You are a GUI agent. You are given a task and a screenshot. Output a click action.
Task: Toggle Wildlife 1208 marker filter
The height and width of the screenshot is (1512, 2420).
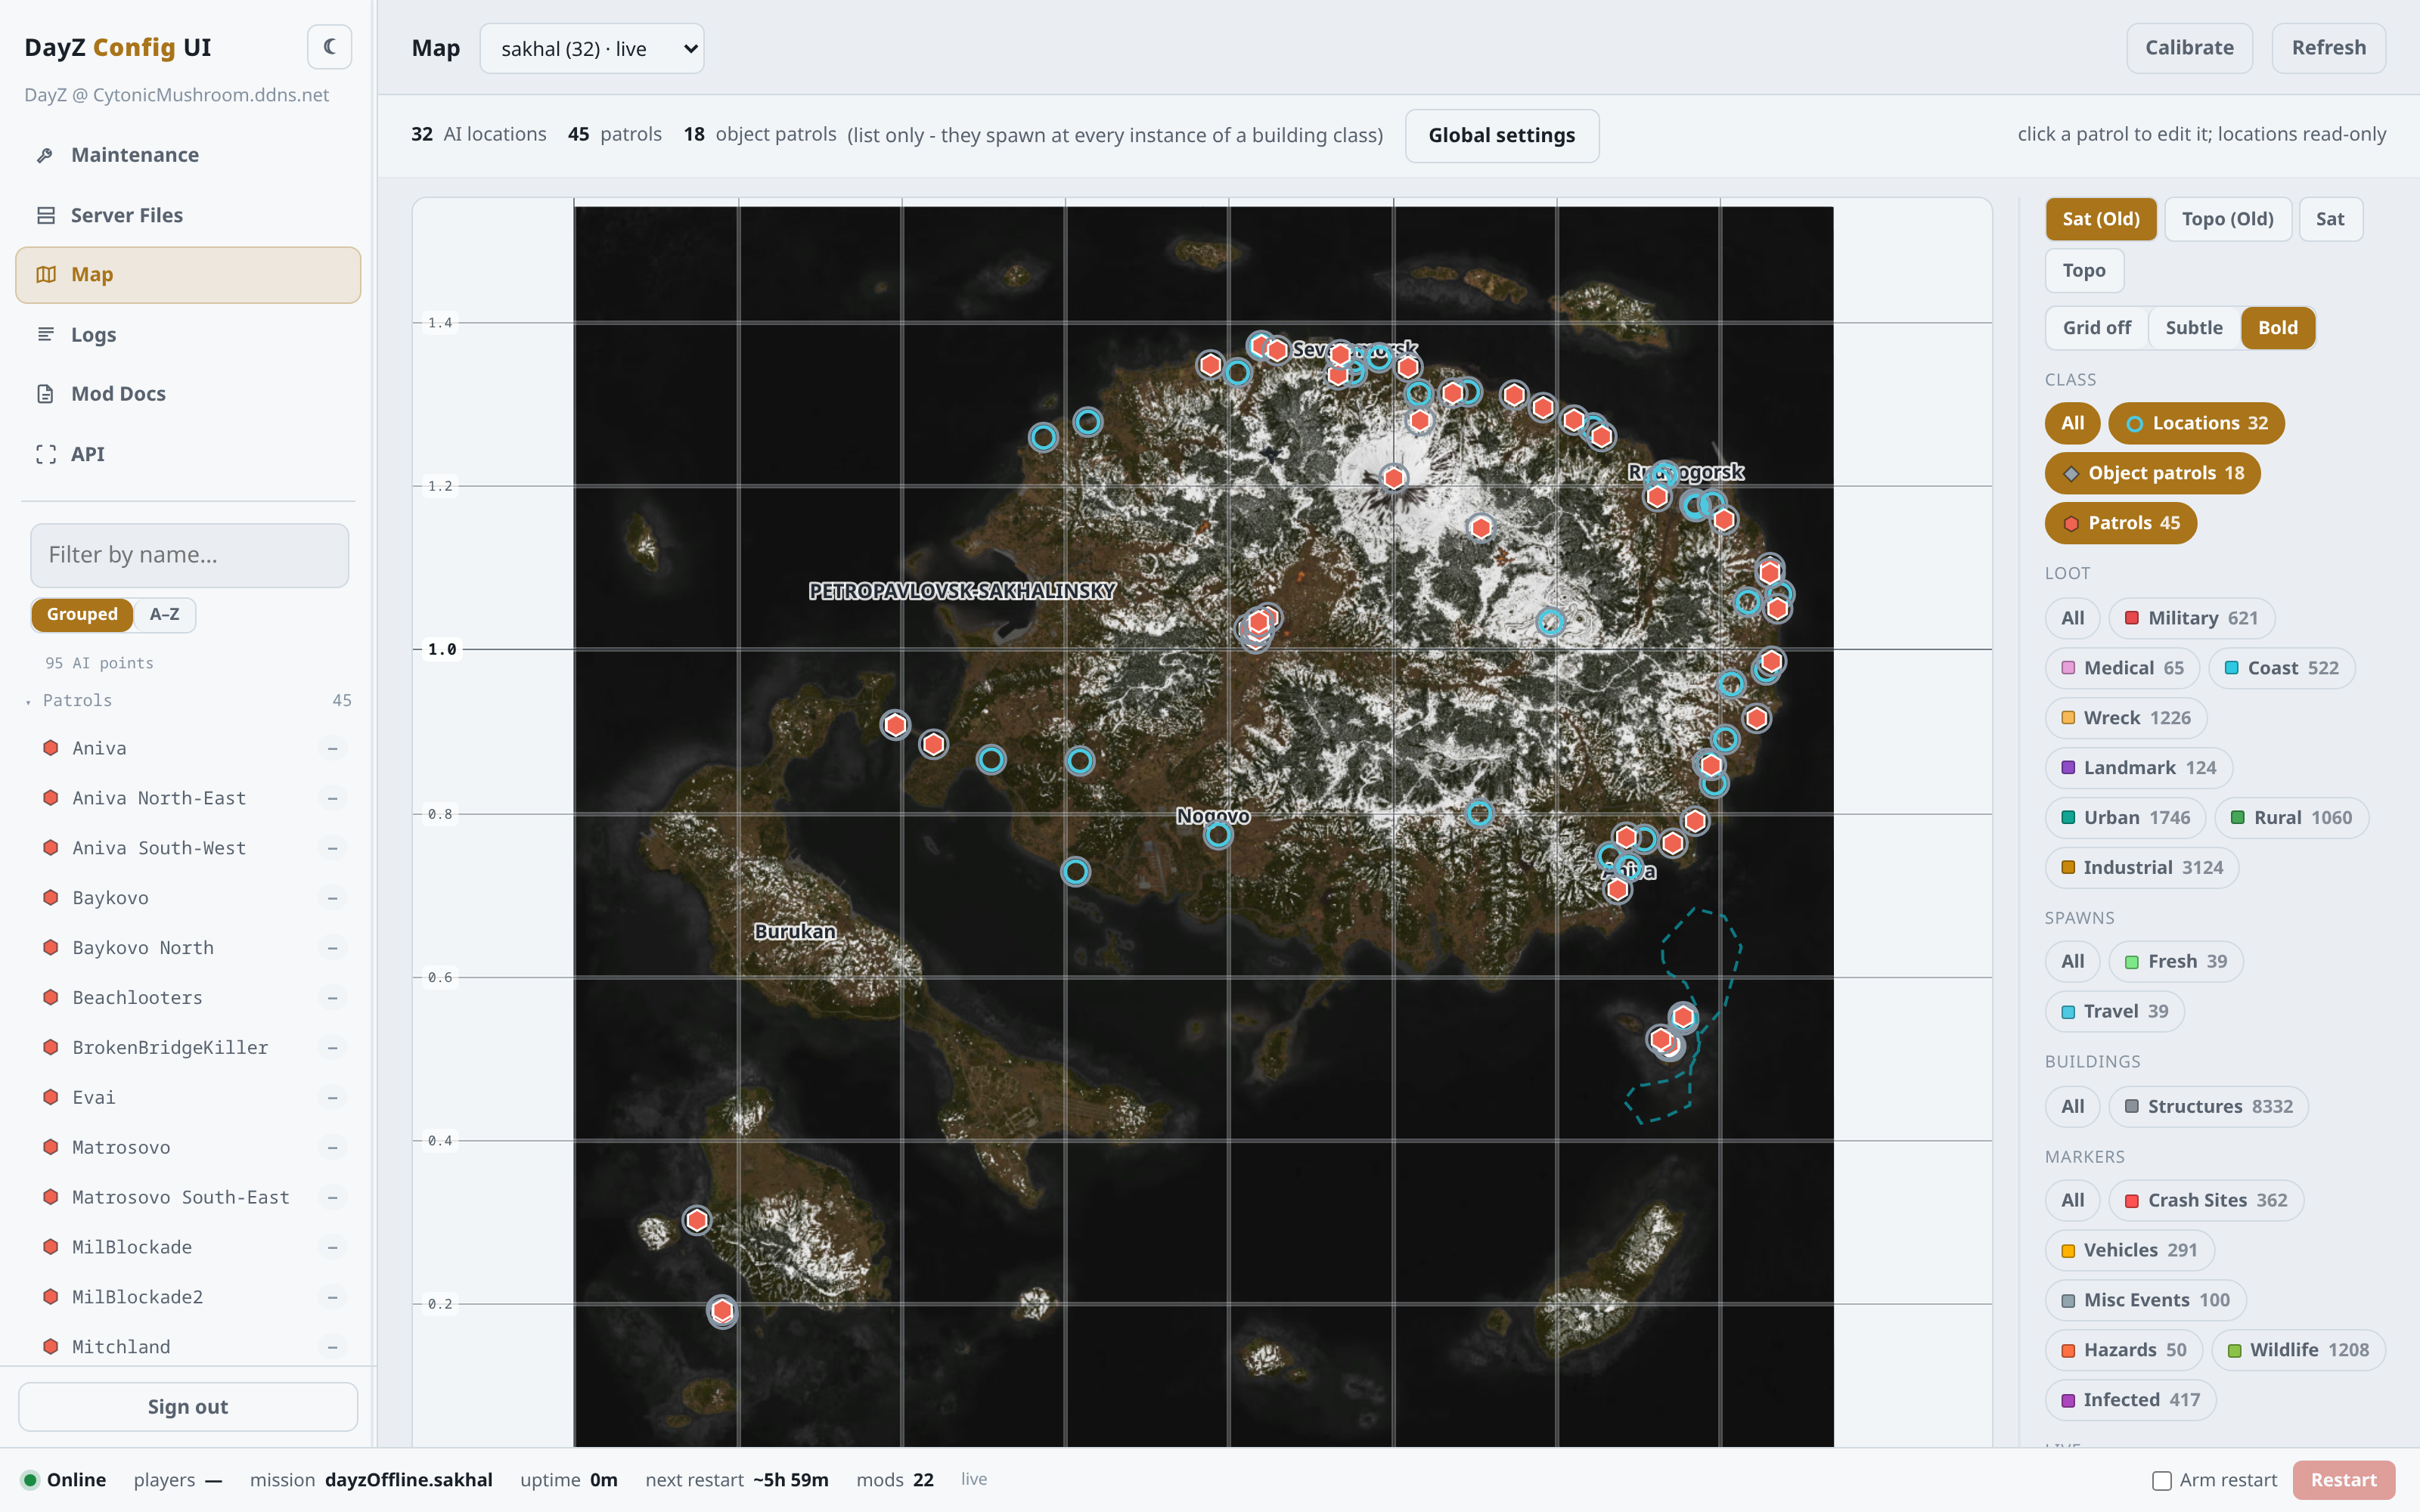(x=2297, y=1350)
